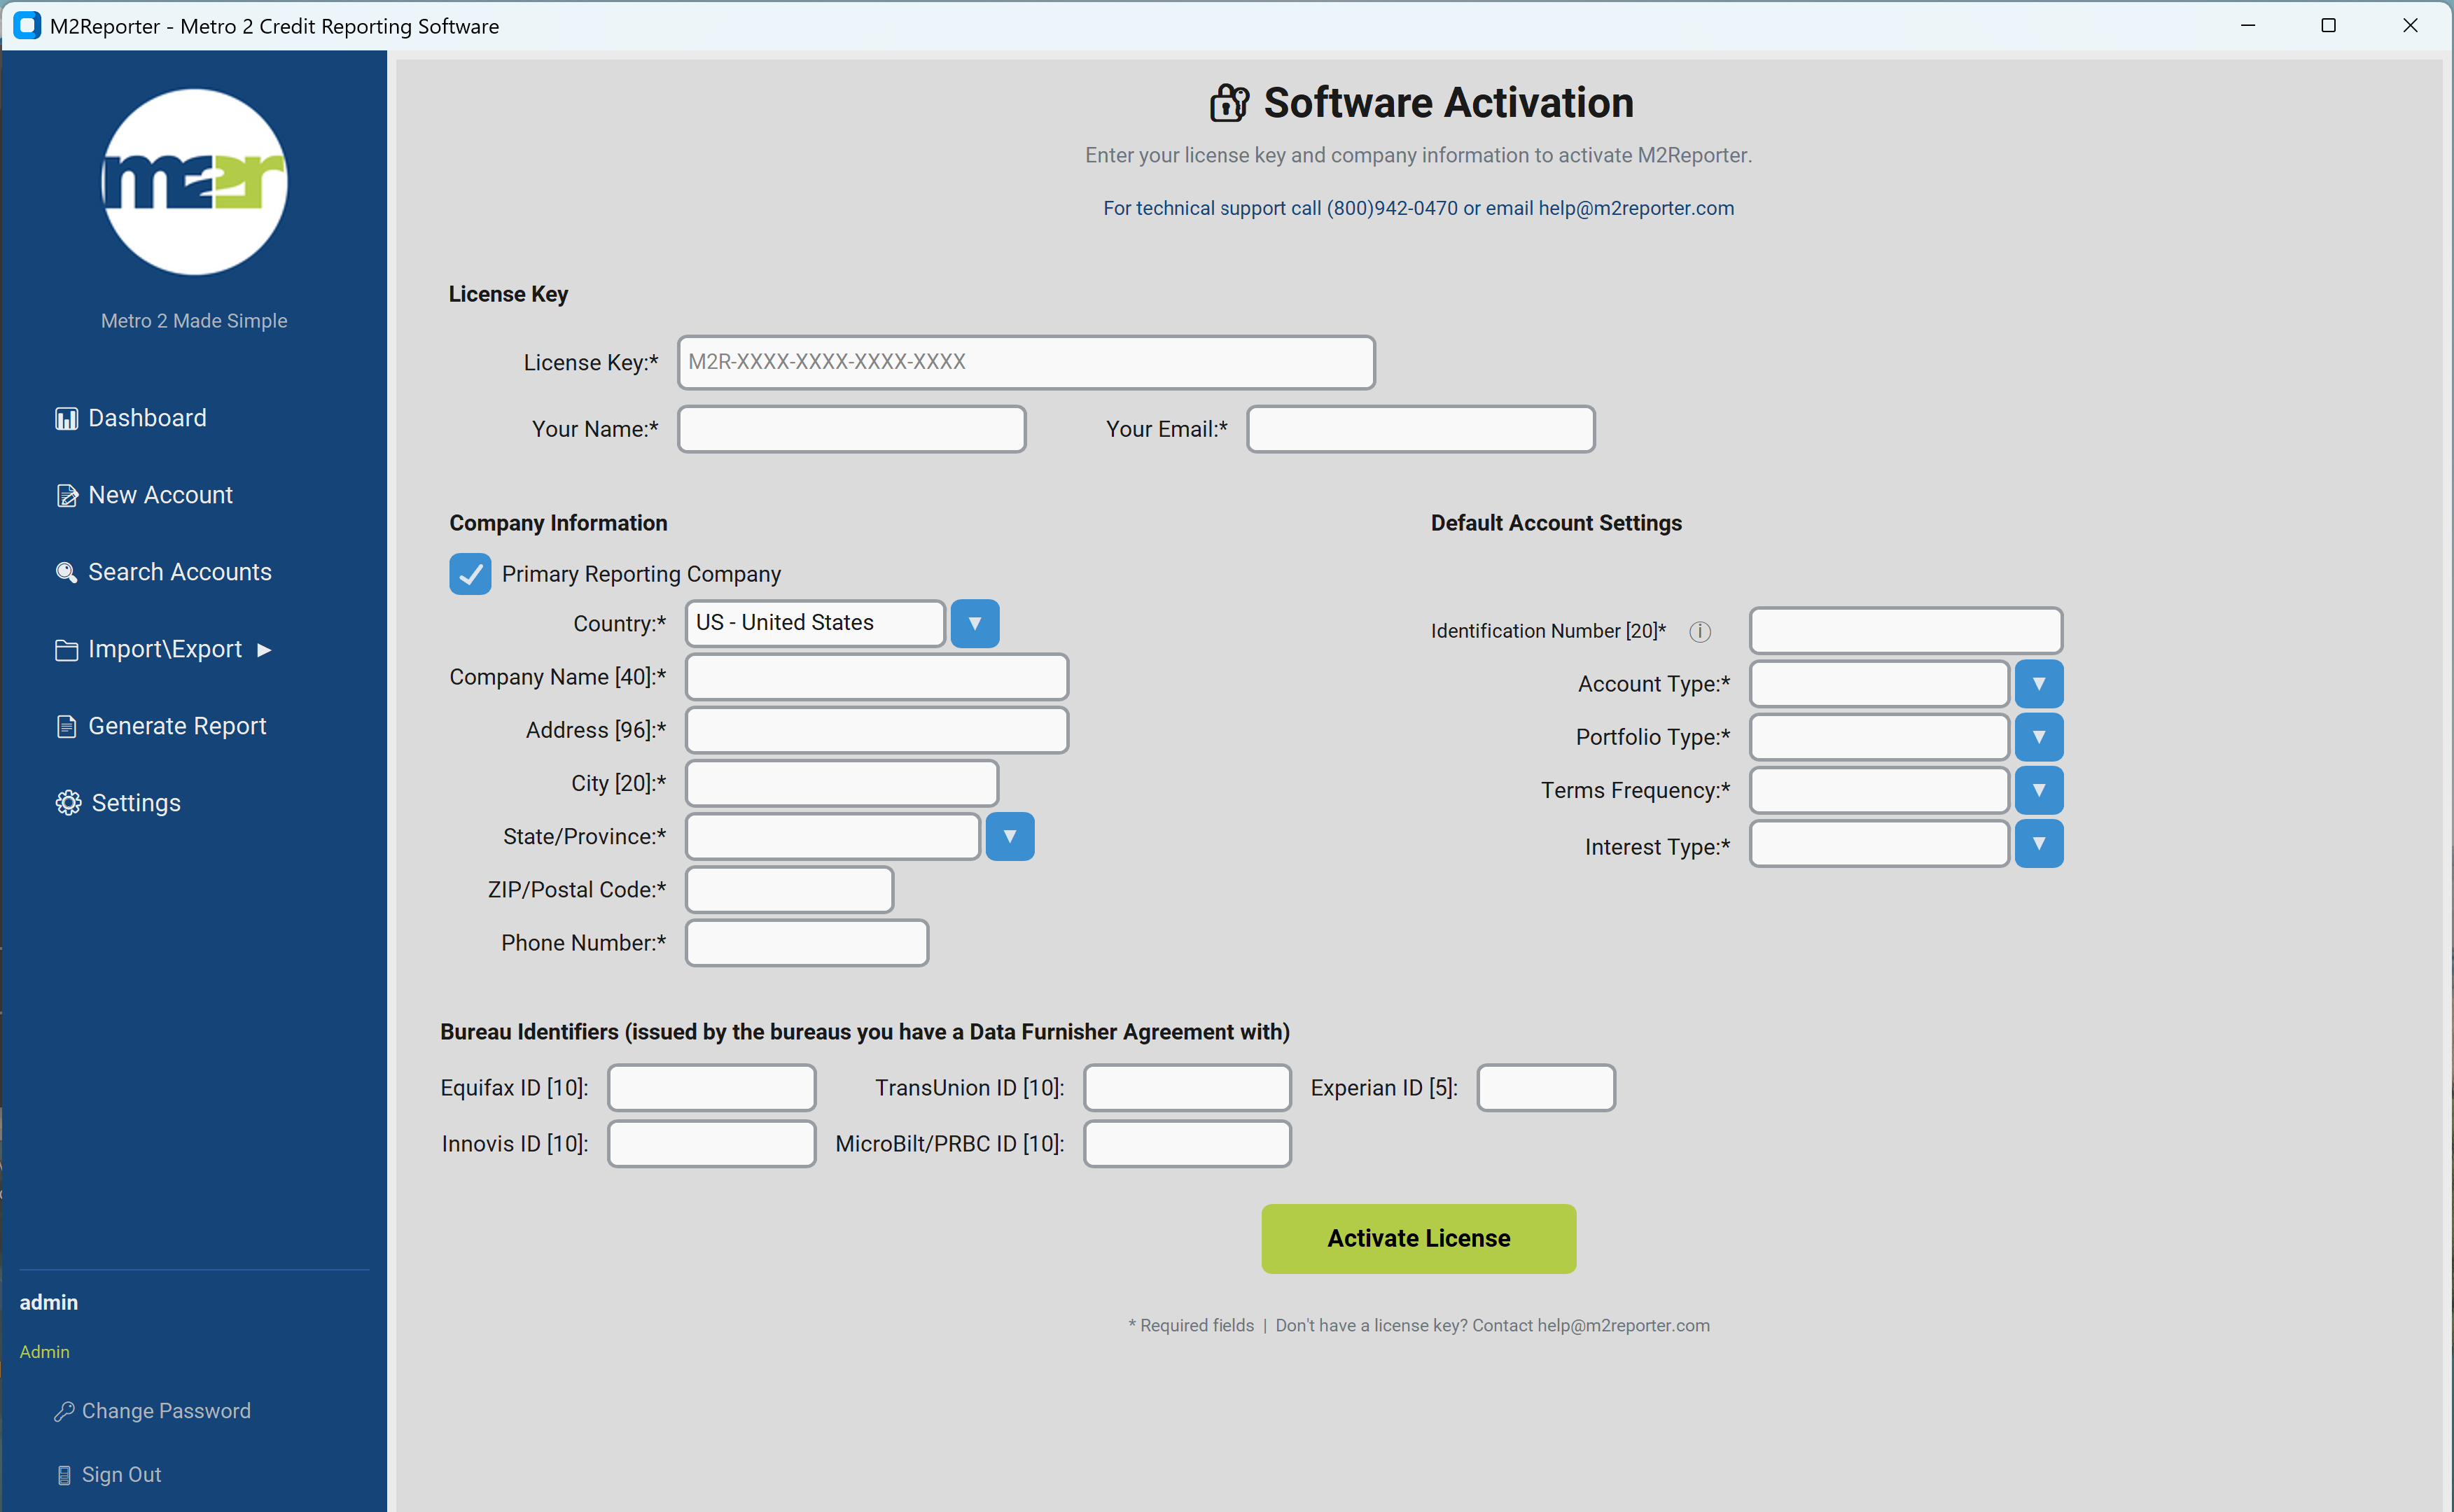Open the Interest Type dropdown arrow

2039,844
